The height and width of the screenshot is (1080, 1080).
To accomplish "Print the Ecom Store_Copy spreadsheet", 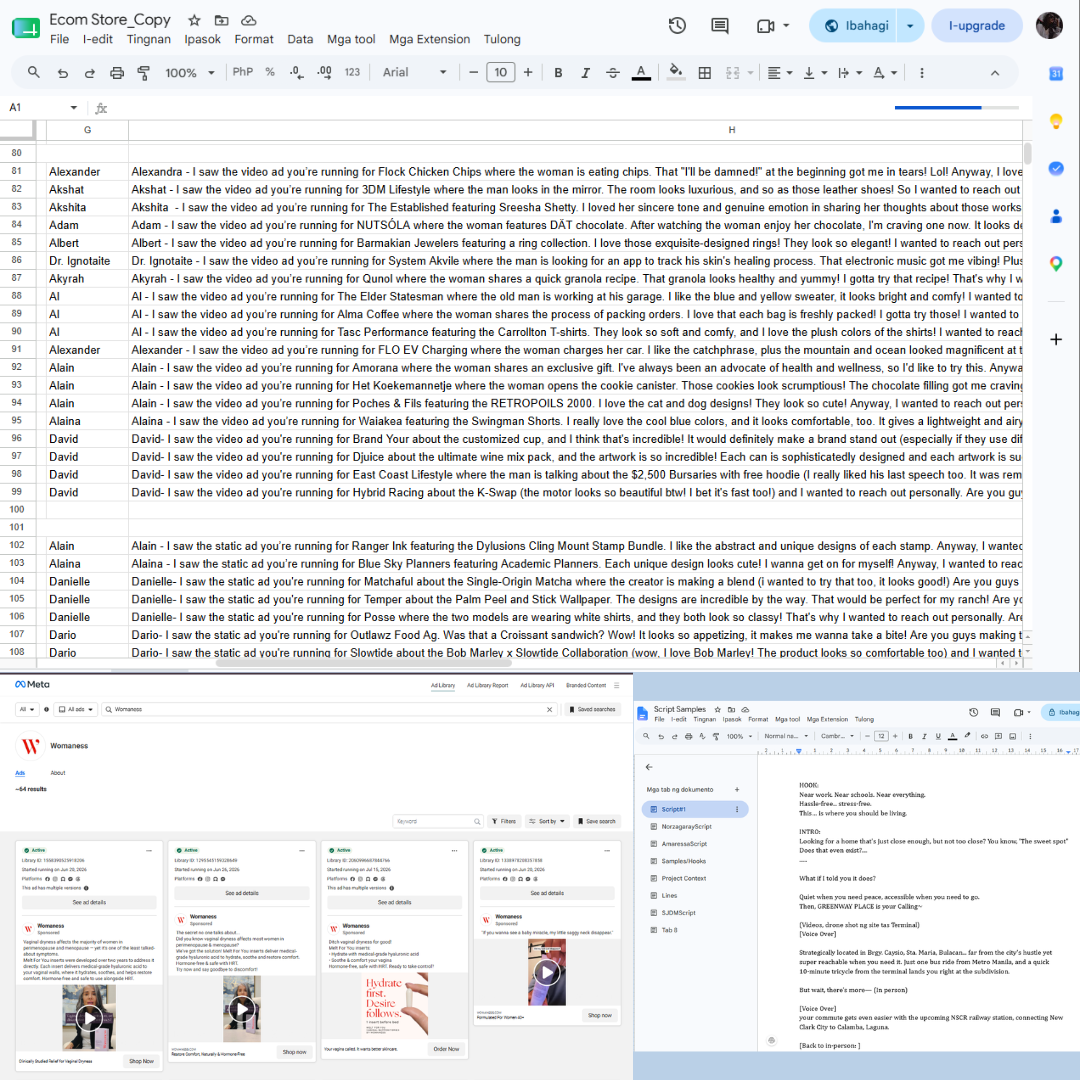I will (117, 72).
